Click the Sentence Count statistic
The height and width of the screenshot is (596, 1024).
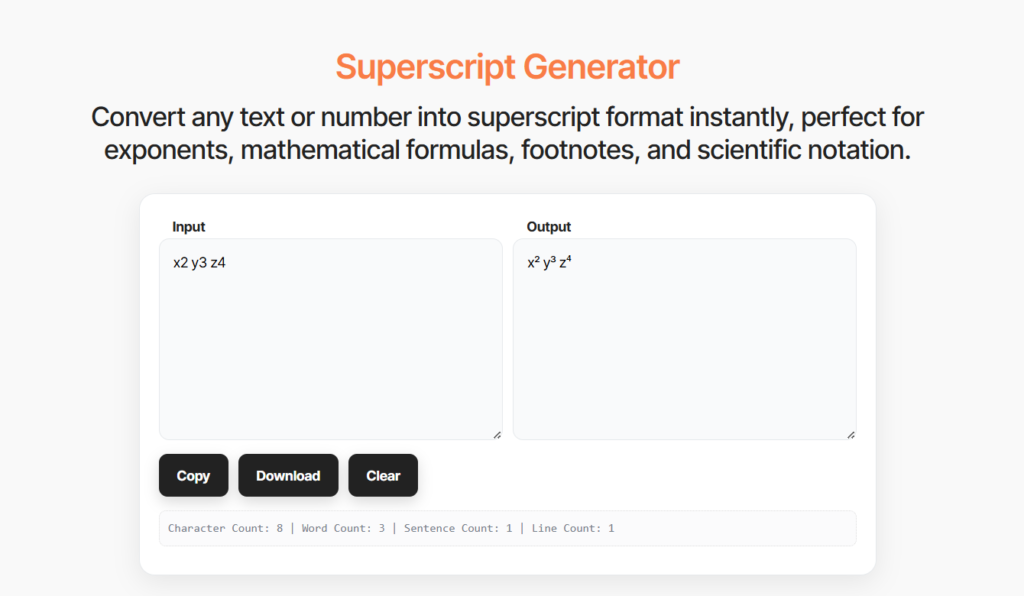(x=460, y=528)
